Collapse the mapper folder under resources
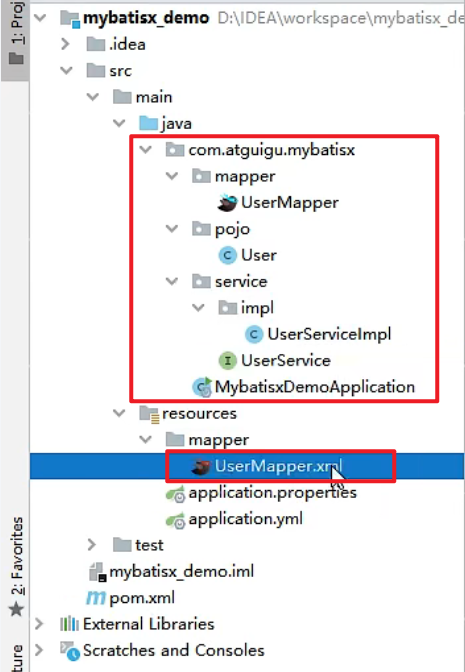 [146, 439]
